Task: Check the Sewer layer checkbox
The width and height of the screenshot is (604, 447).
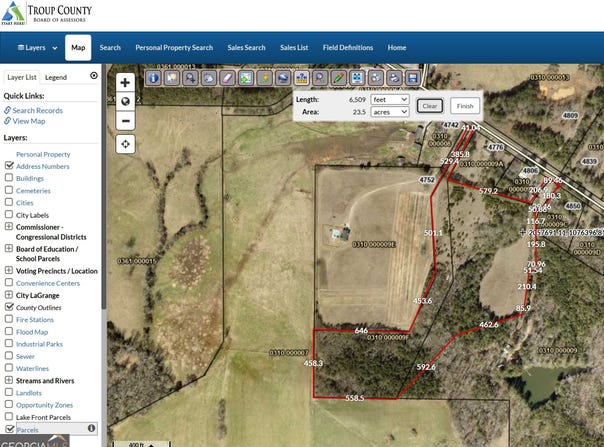Action: (9, 355)
